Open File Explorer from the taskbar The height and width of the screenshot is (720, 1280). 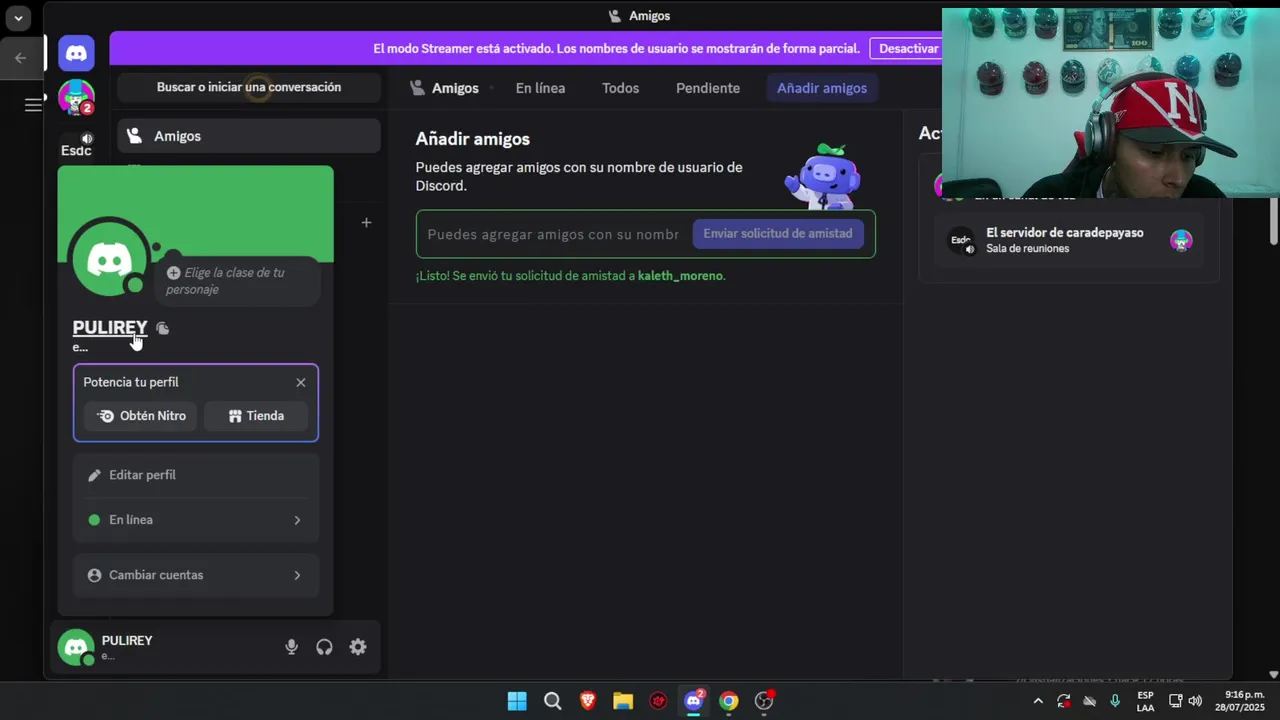click(x=623, y=701)
